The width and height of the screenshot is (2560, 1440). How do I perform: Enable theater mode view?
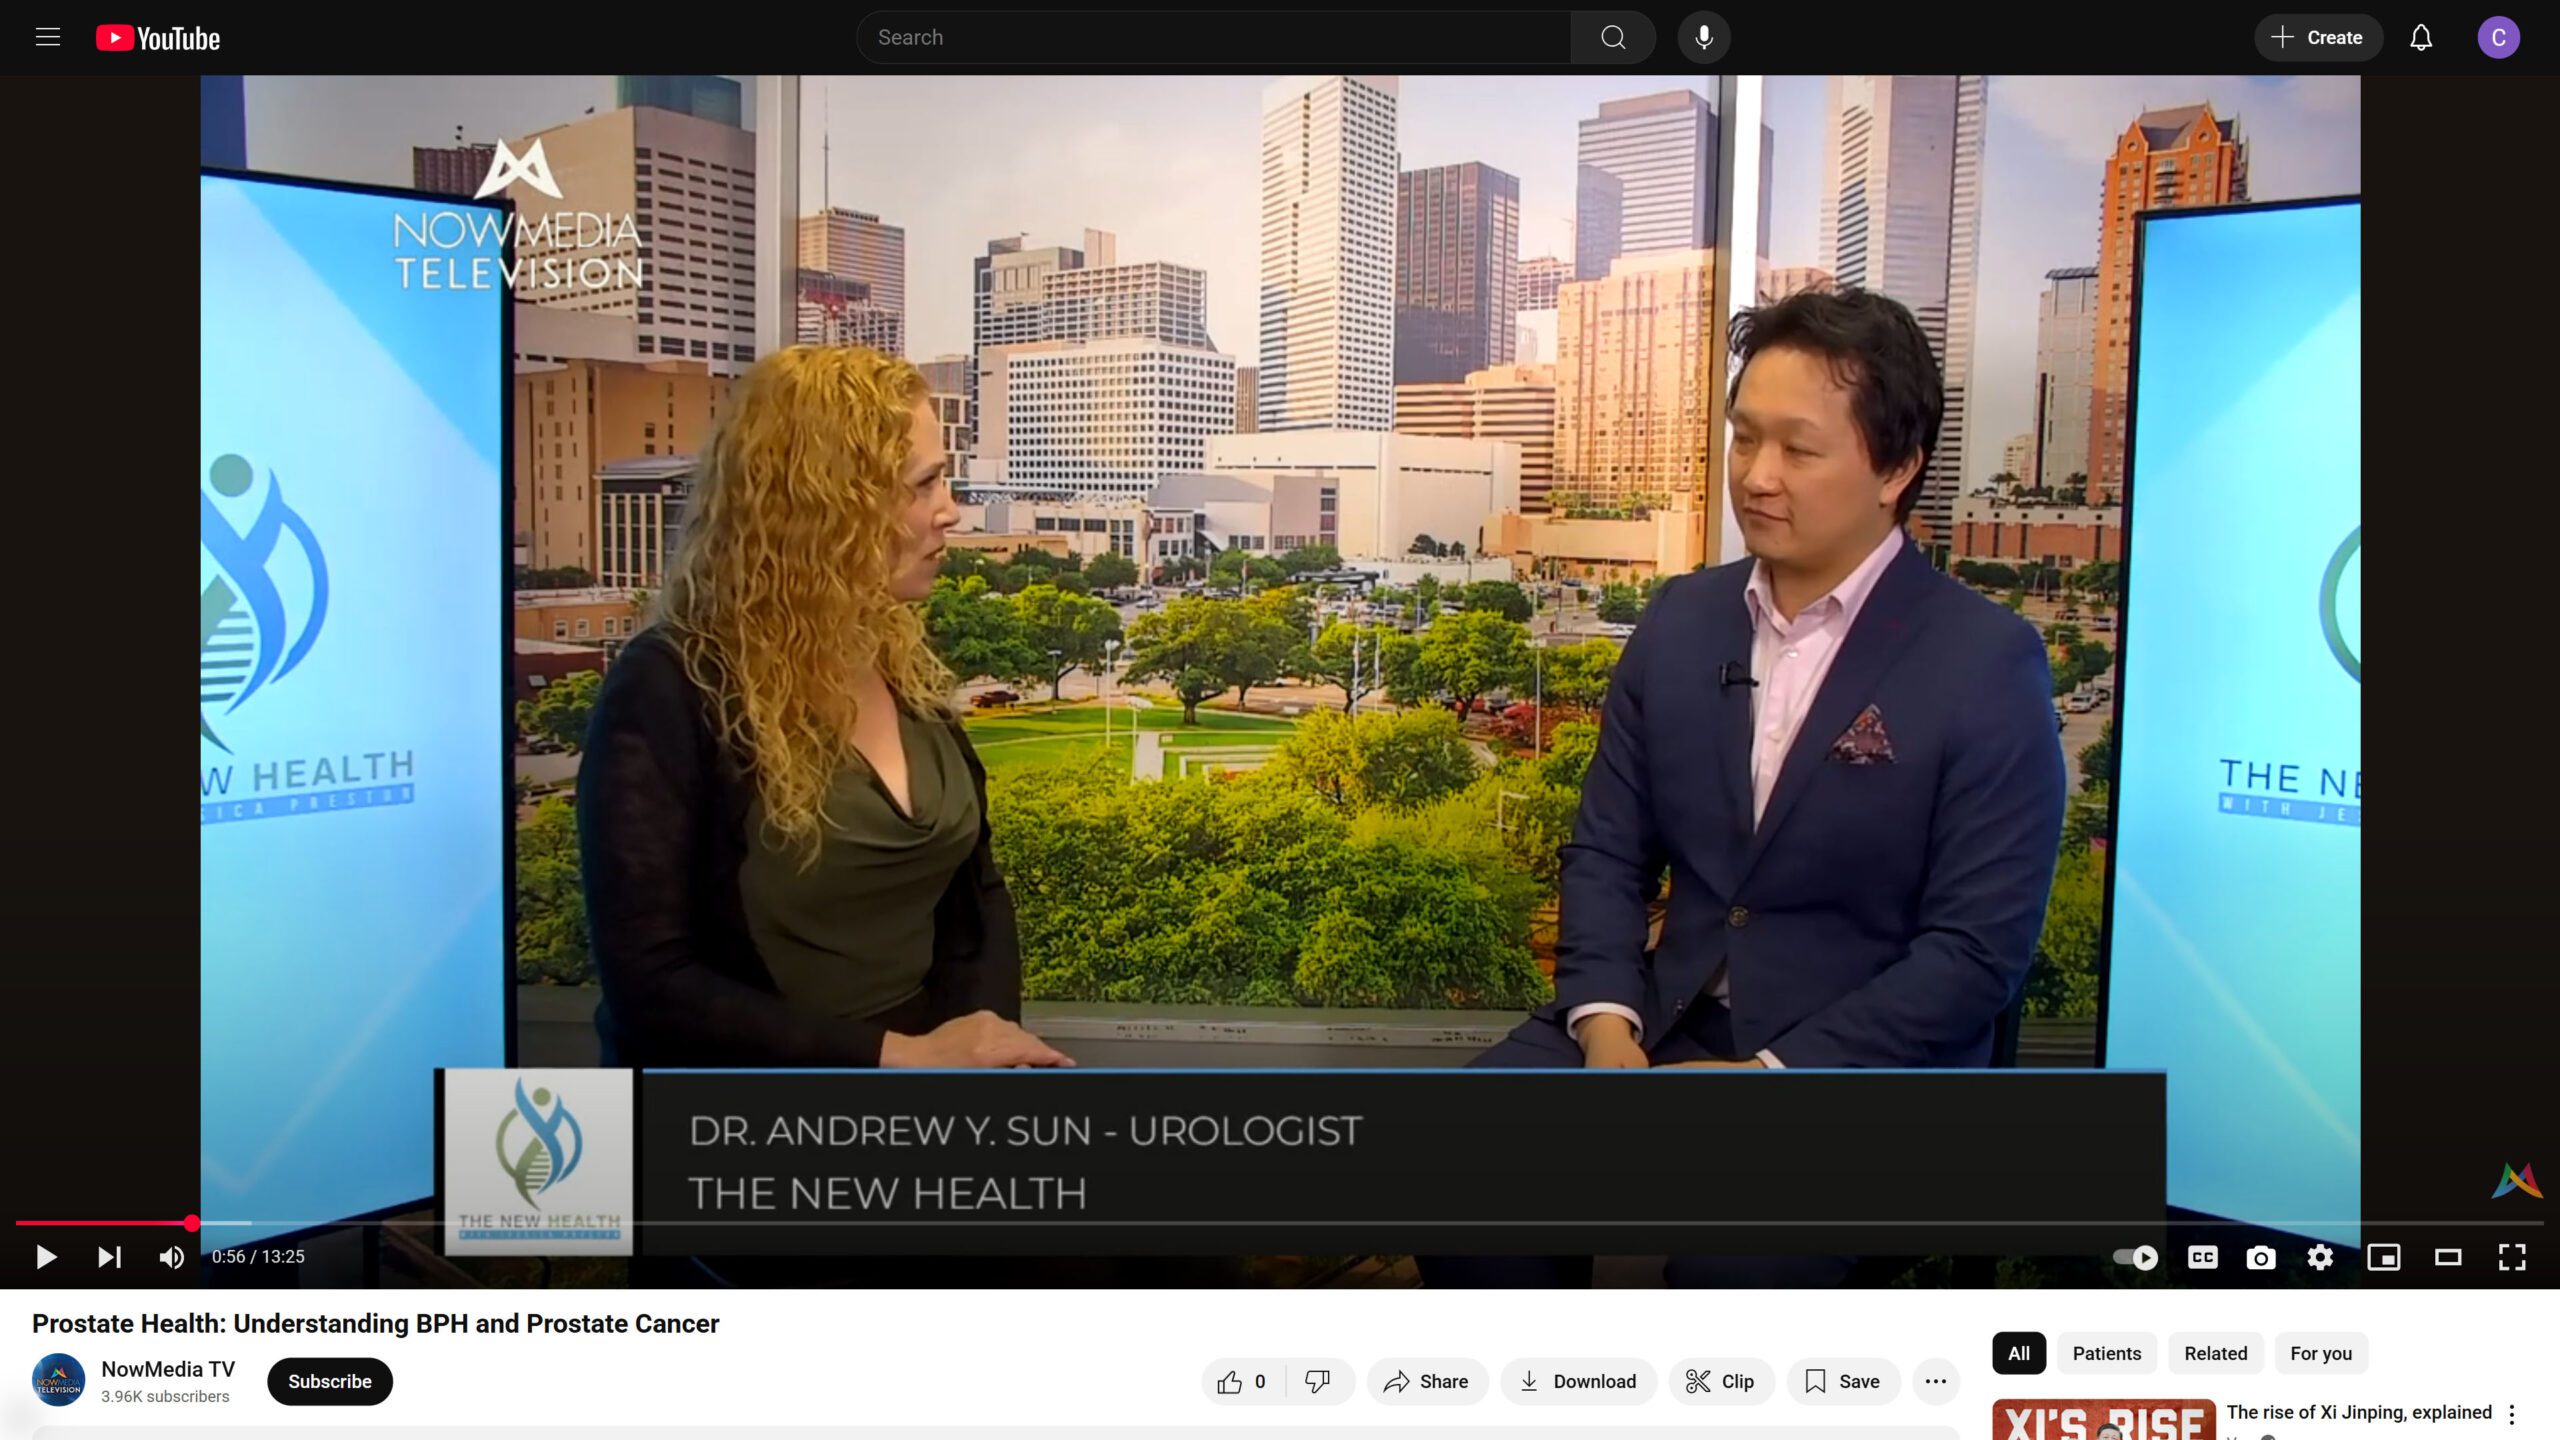click(2447, 1257)
